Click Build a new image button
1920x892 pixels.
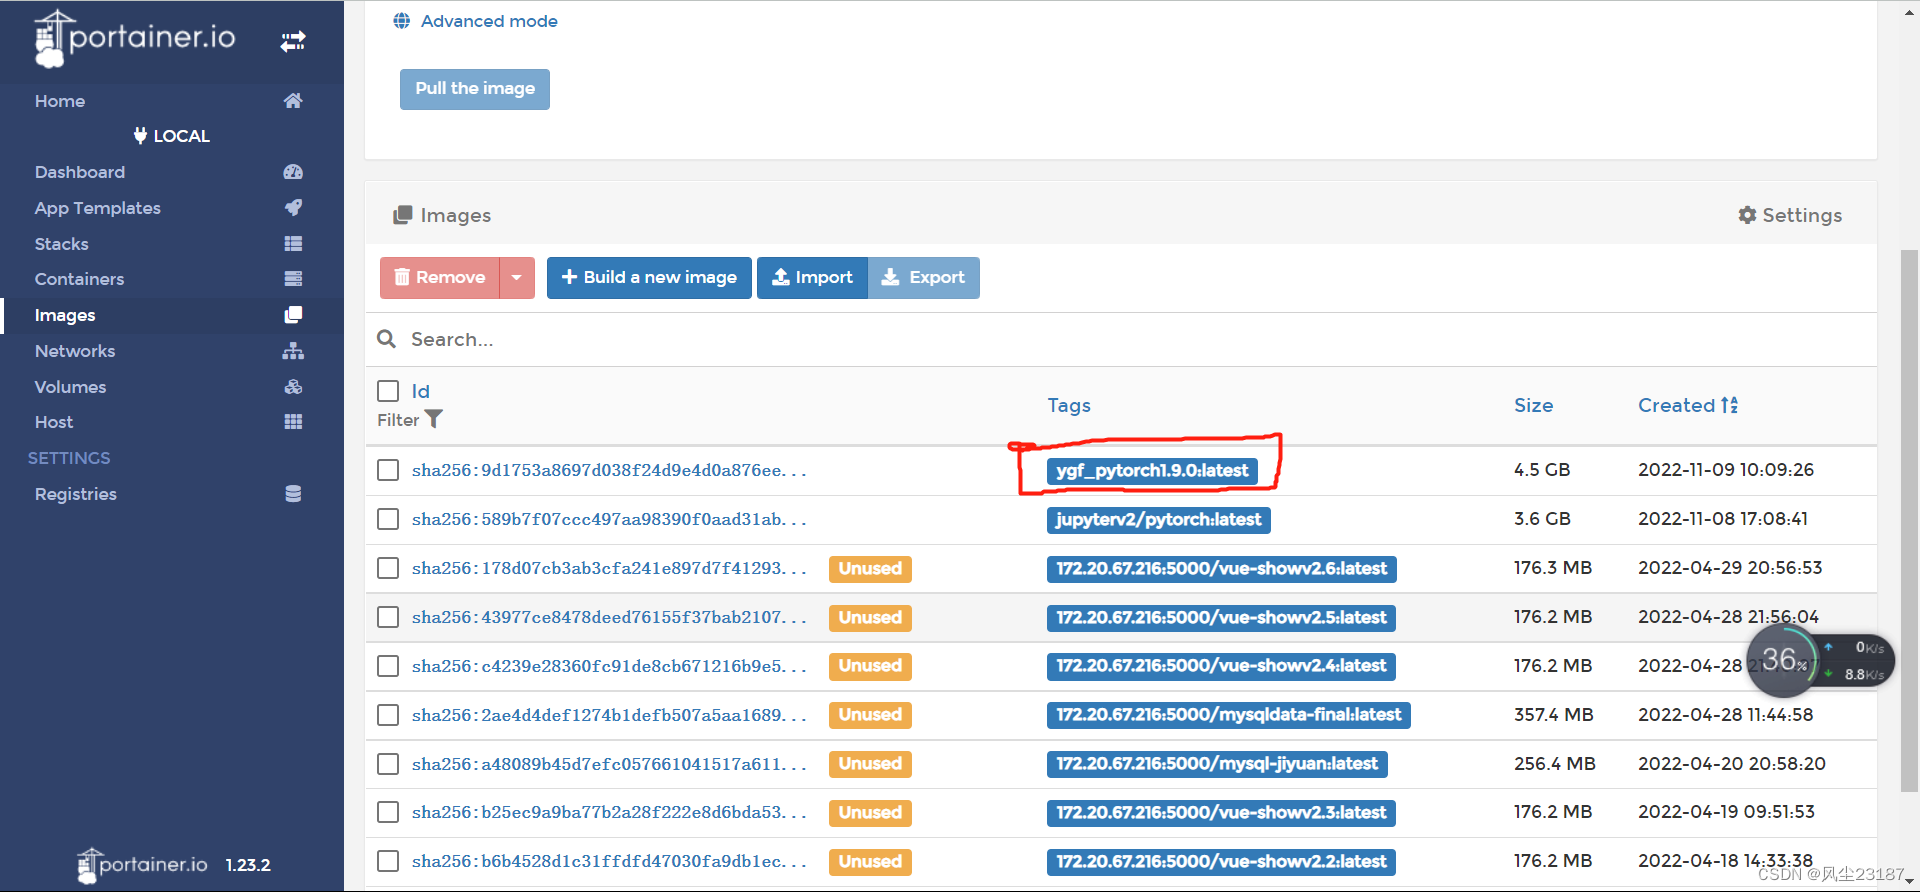click(649, 278)
